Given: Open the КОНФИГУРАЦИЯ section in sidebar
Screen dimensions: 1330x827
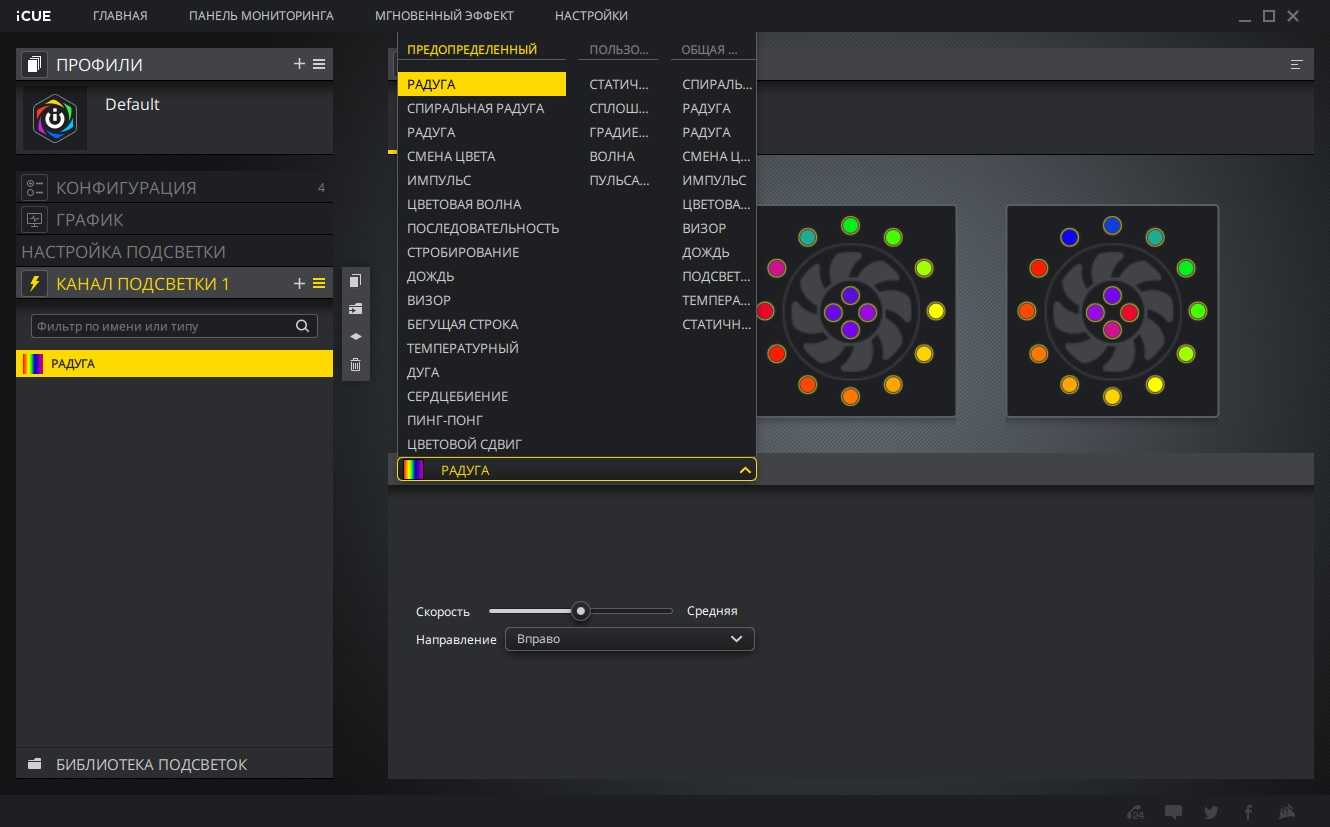Looking at the screenshot, I should (x=126, y=188).
